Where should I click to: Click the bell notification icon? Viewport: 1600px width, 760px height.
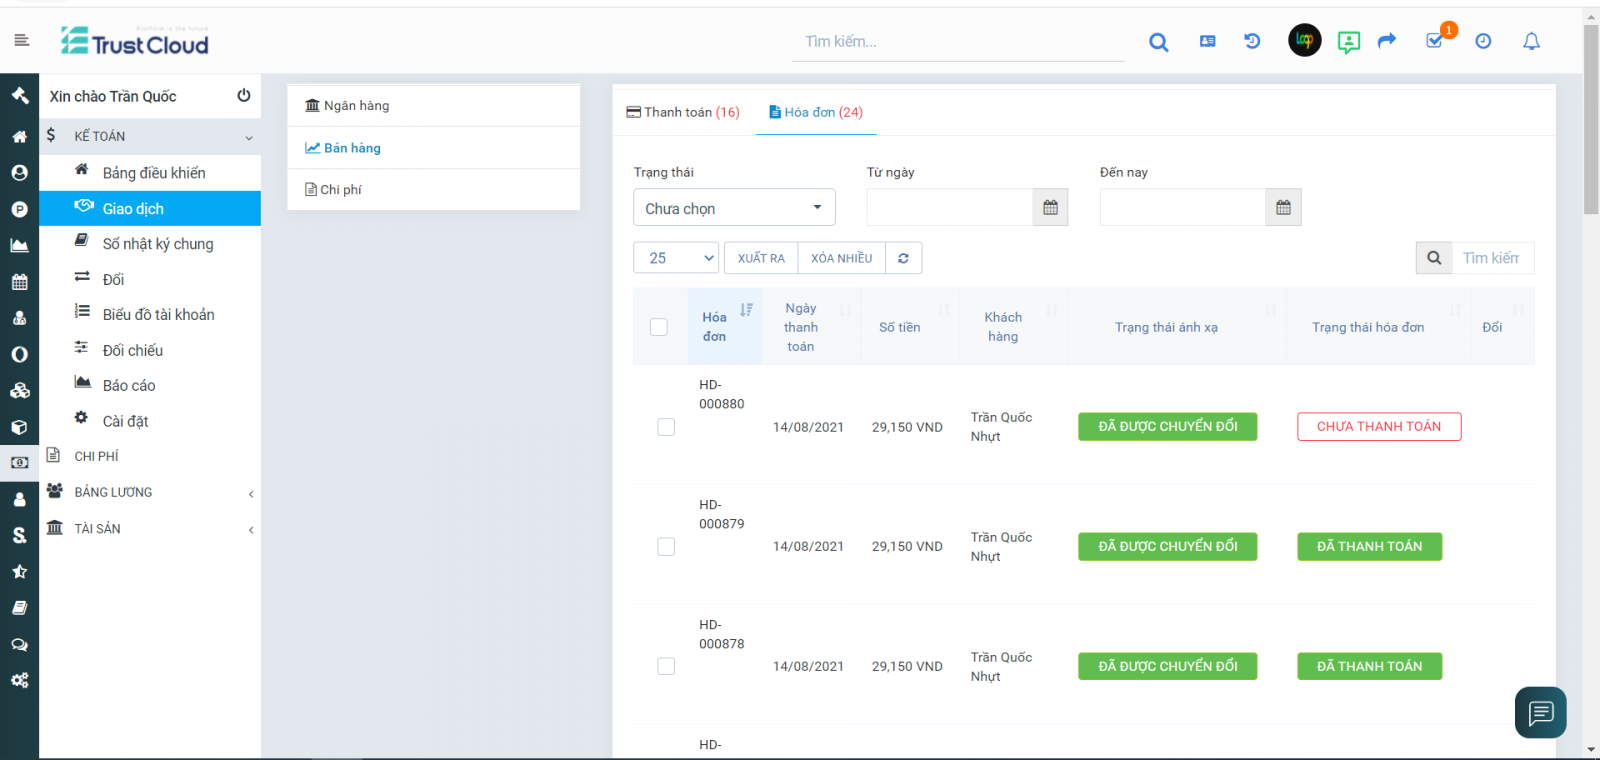coord(1531,41)
